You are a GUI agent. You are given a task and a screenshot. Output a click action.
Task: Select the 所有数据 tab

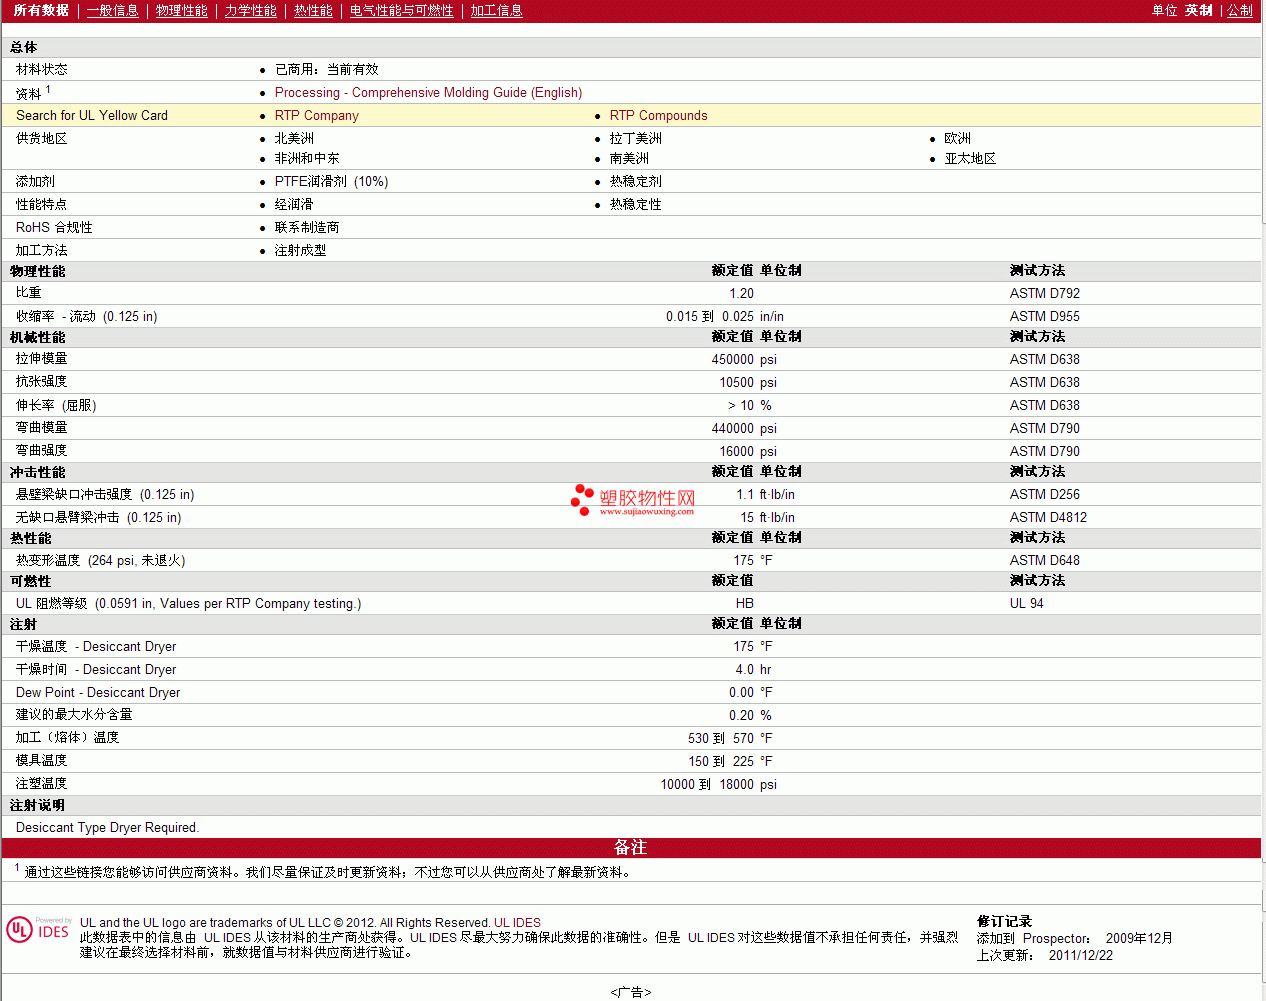[41, 10]
